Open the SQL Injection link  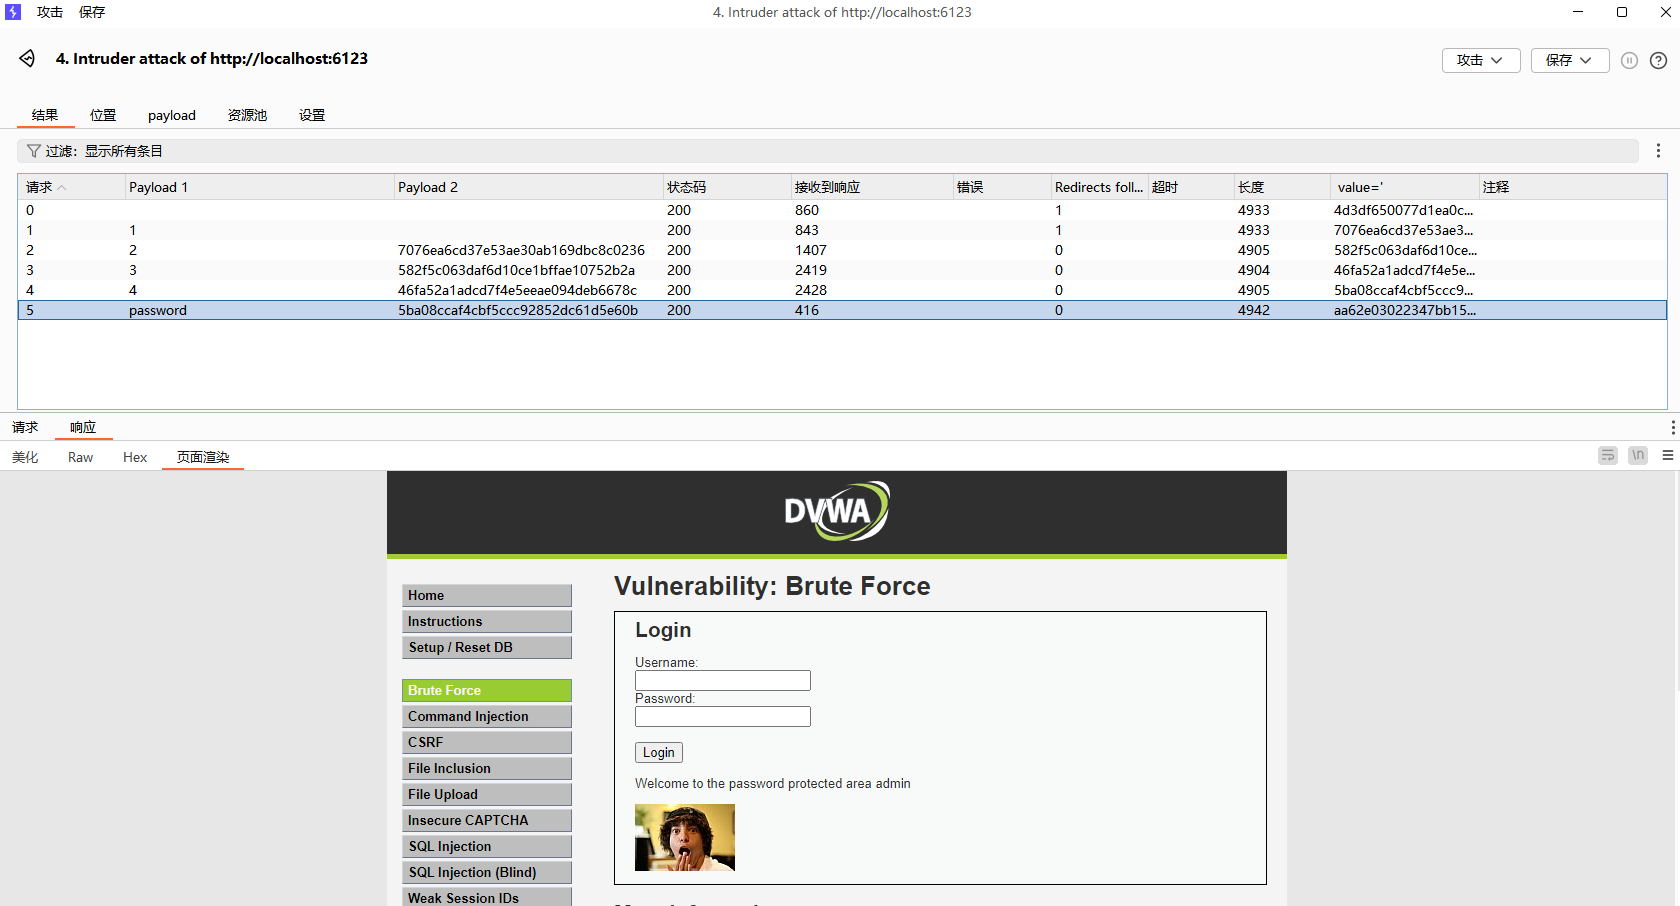pyautogui.click(x=487, y=846)
